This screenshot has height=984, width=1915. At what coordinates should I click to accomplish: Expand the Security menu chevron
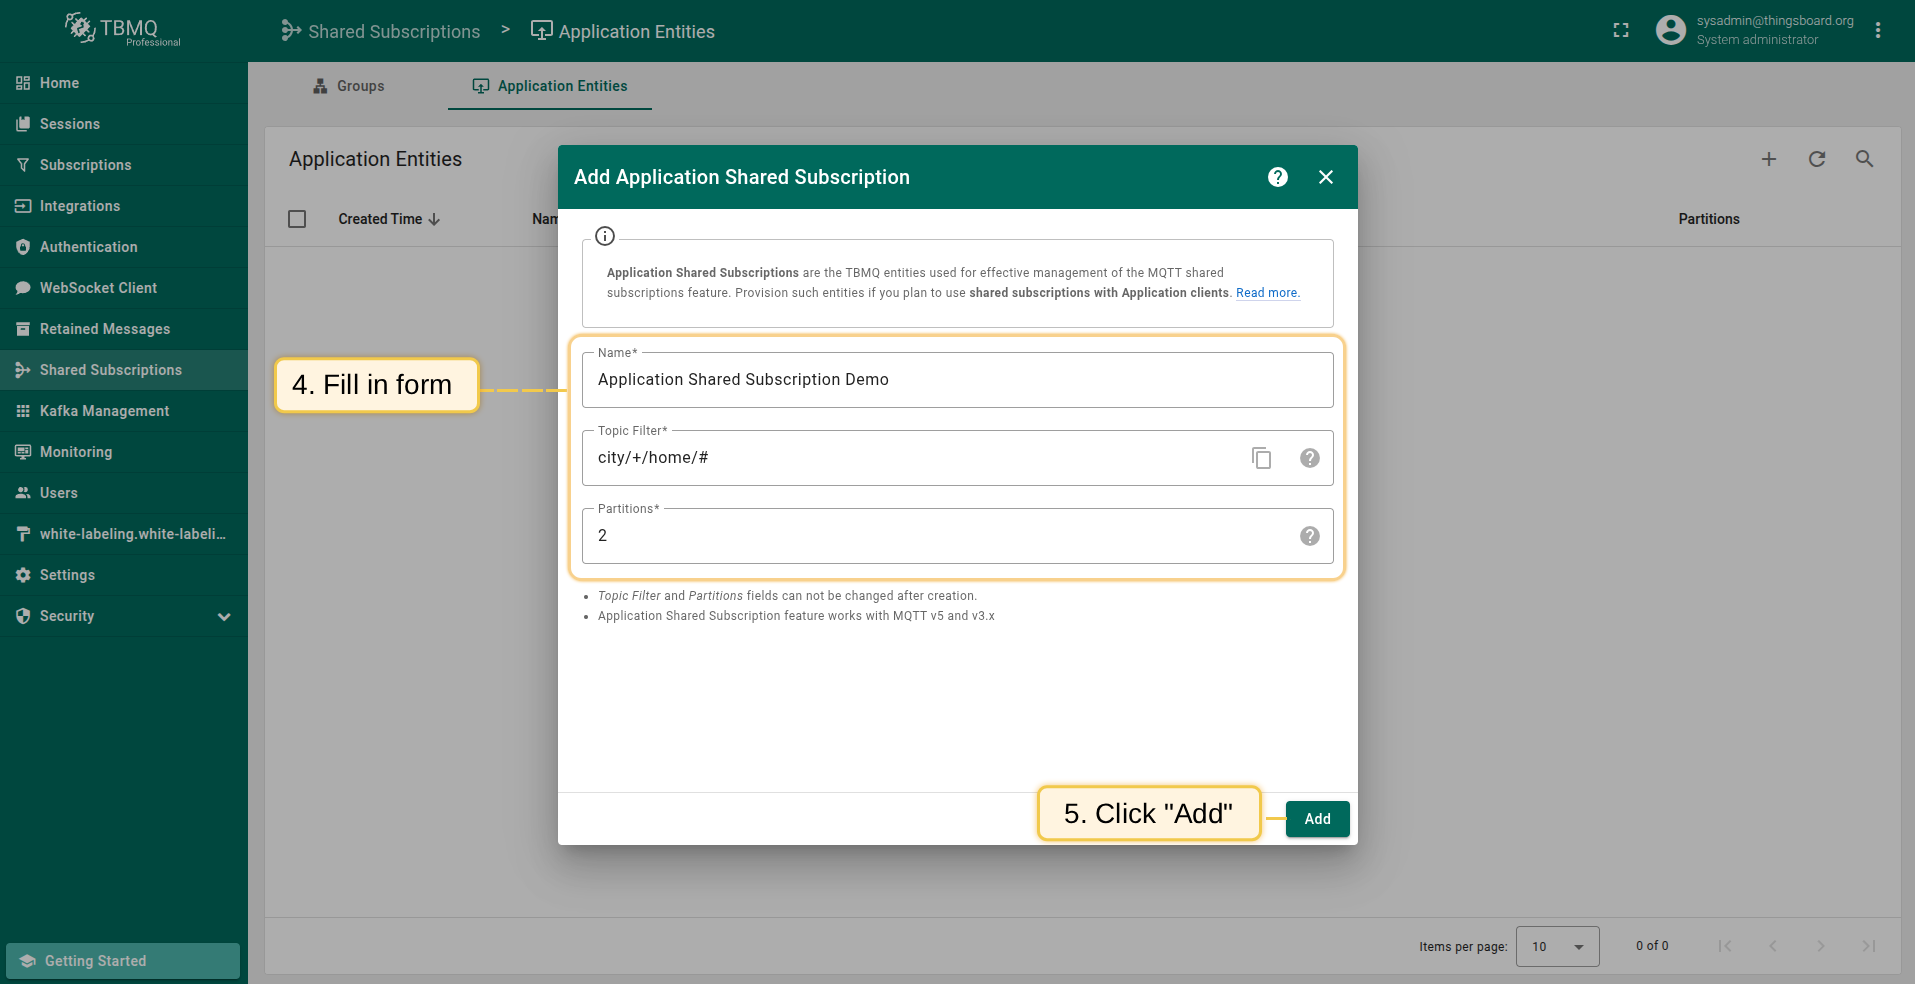click(x=224, y=617)
